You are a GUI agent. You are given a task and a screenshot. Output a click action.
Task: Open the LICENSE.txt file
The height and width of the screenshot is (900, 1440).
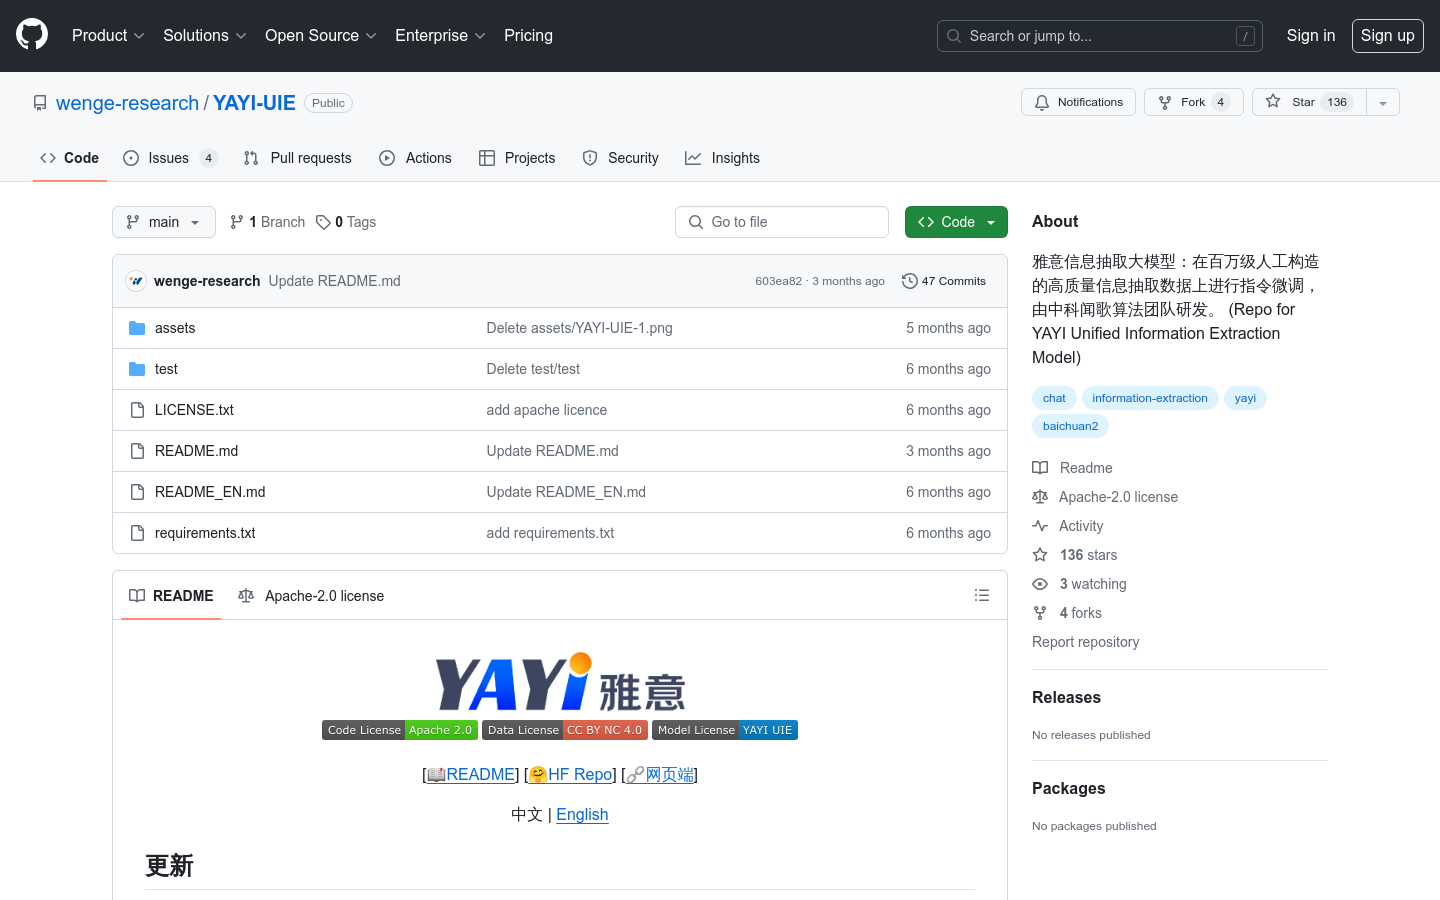click(x=194, y=410)
